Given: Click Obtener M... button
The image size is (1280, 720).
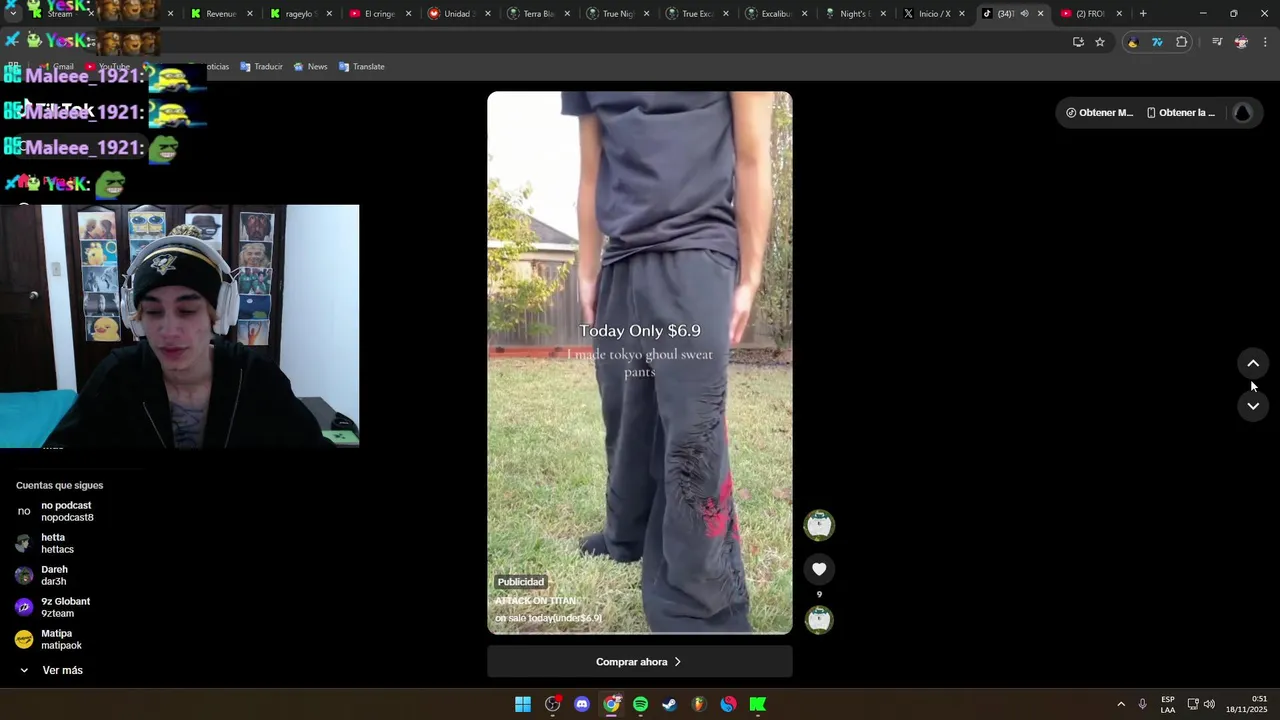Looking at the screenshot, I should [x=1099, y=113].
